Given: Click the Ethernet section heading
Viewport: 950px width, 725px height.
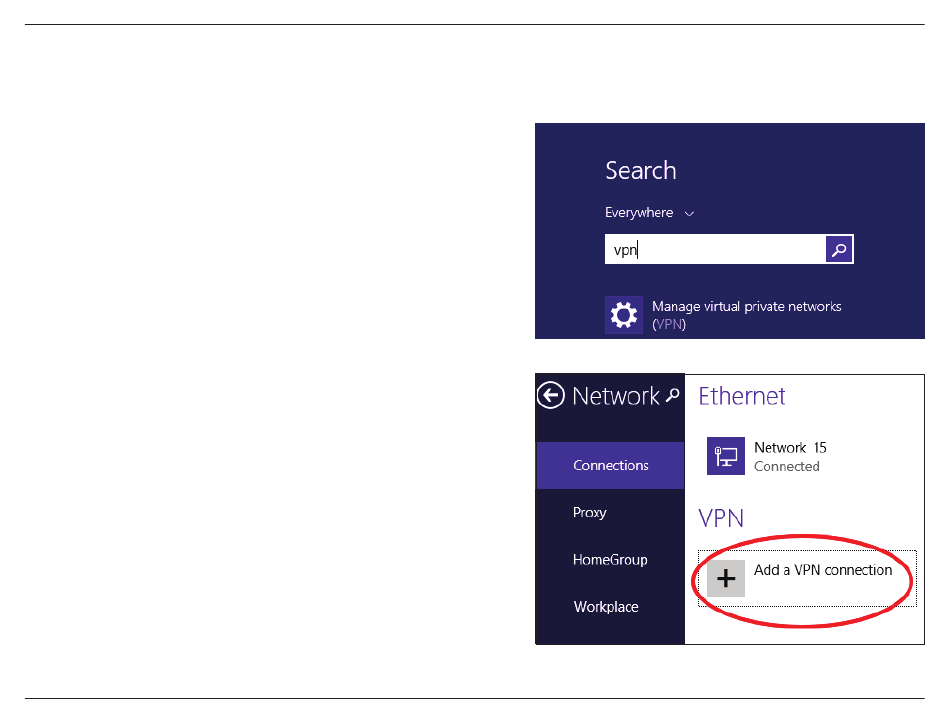Looking at the screenshot, I should pyautogui.click(x=742, y=396).
